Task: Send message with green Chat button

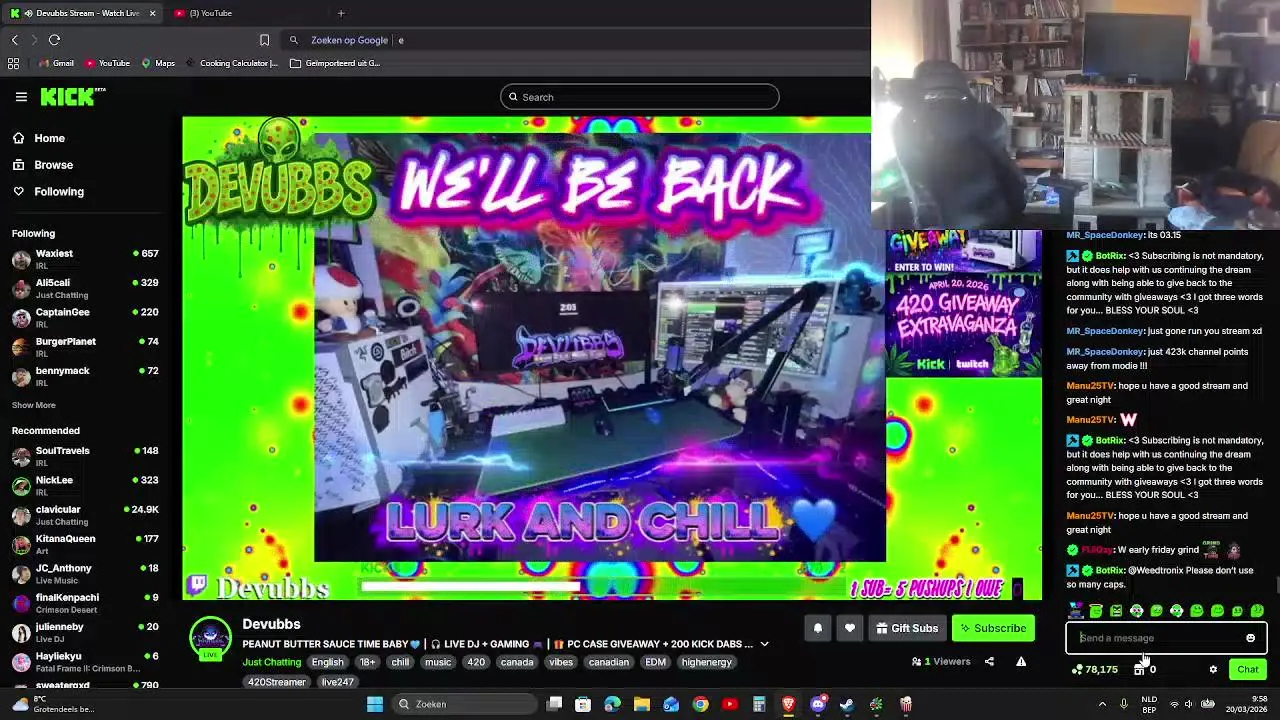Action: point(1247,669)
